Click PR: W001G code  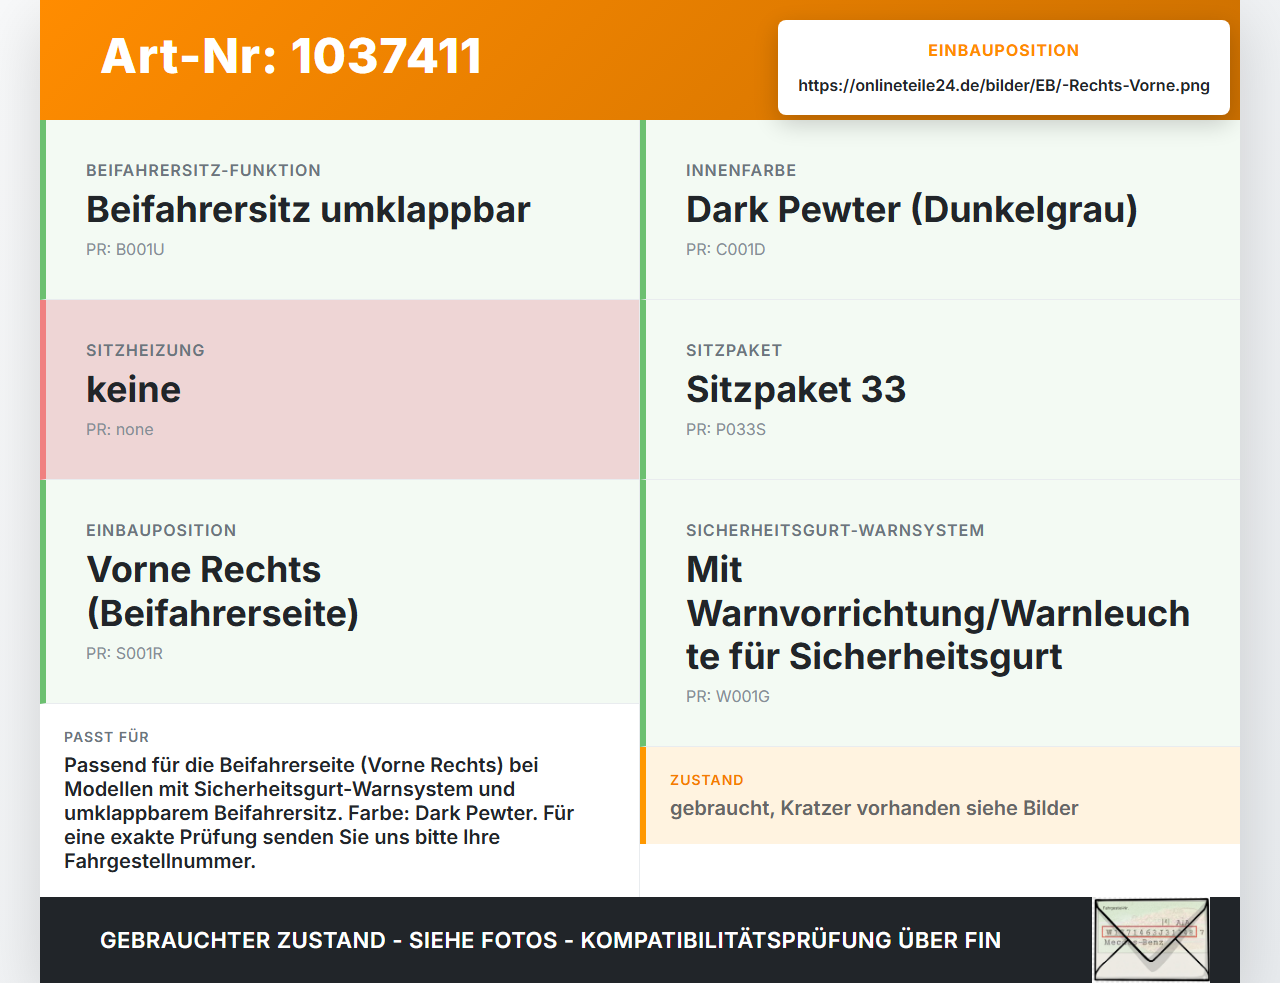728,696
